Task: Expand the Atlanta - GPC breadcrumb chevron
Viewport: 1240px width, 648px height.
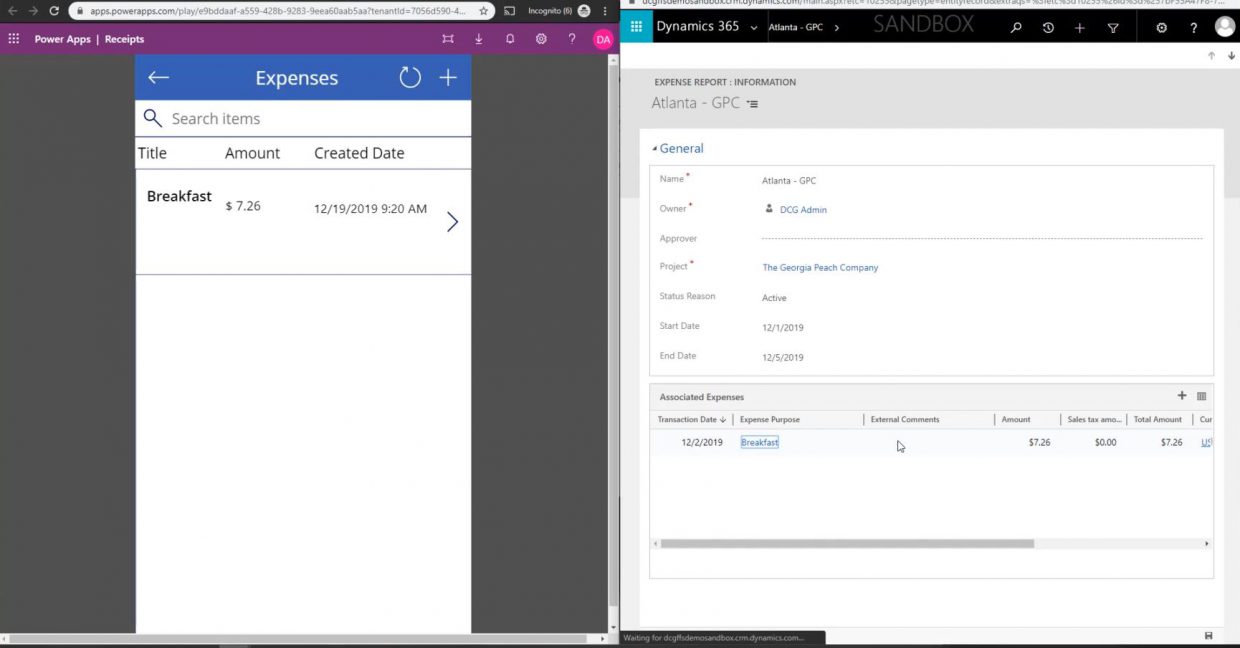Action: (837, 28)
